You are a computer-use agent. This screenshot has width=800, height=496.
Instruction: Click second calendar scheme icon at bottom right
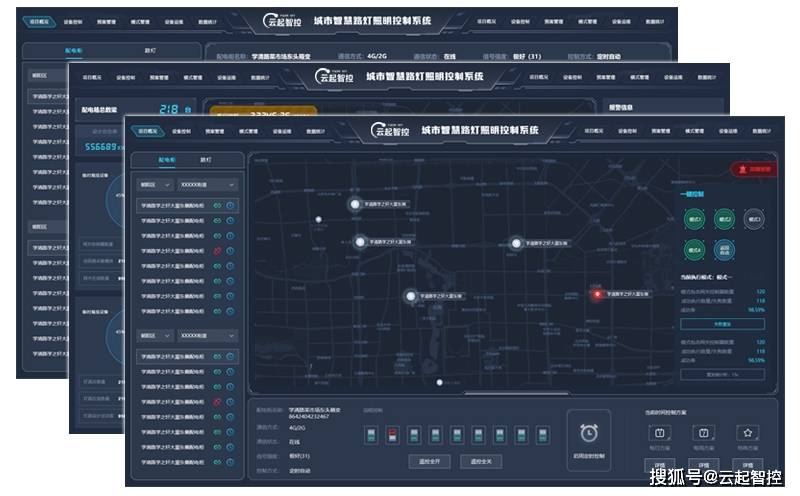click(704, 433)
